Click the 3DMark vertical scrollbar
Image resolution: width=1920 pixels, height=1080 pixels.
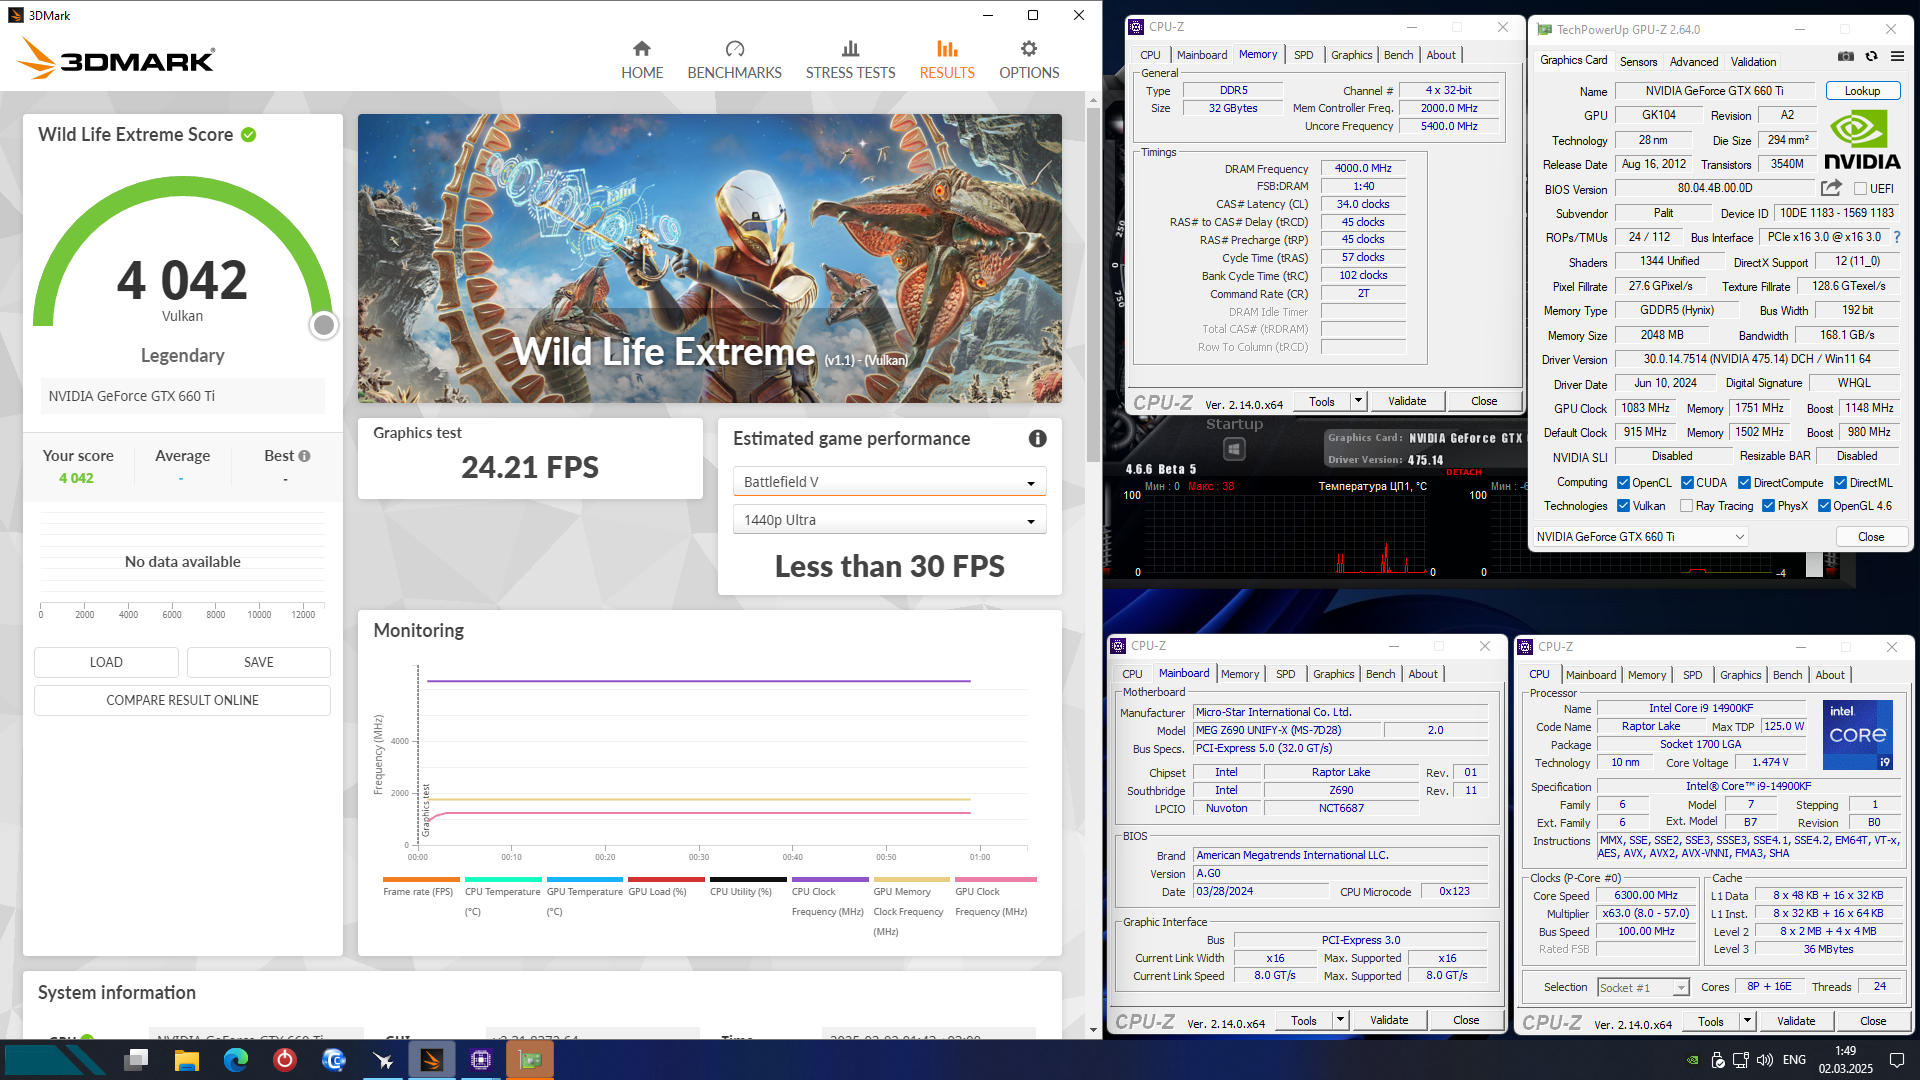click(x=1093, y=285)
